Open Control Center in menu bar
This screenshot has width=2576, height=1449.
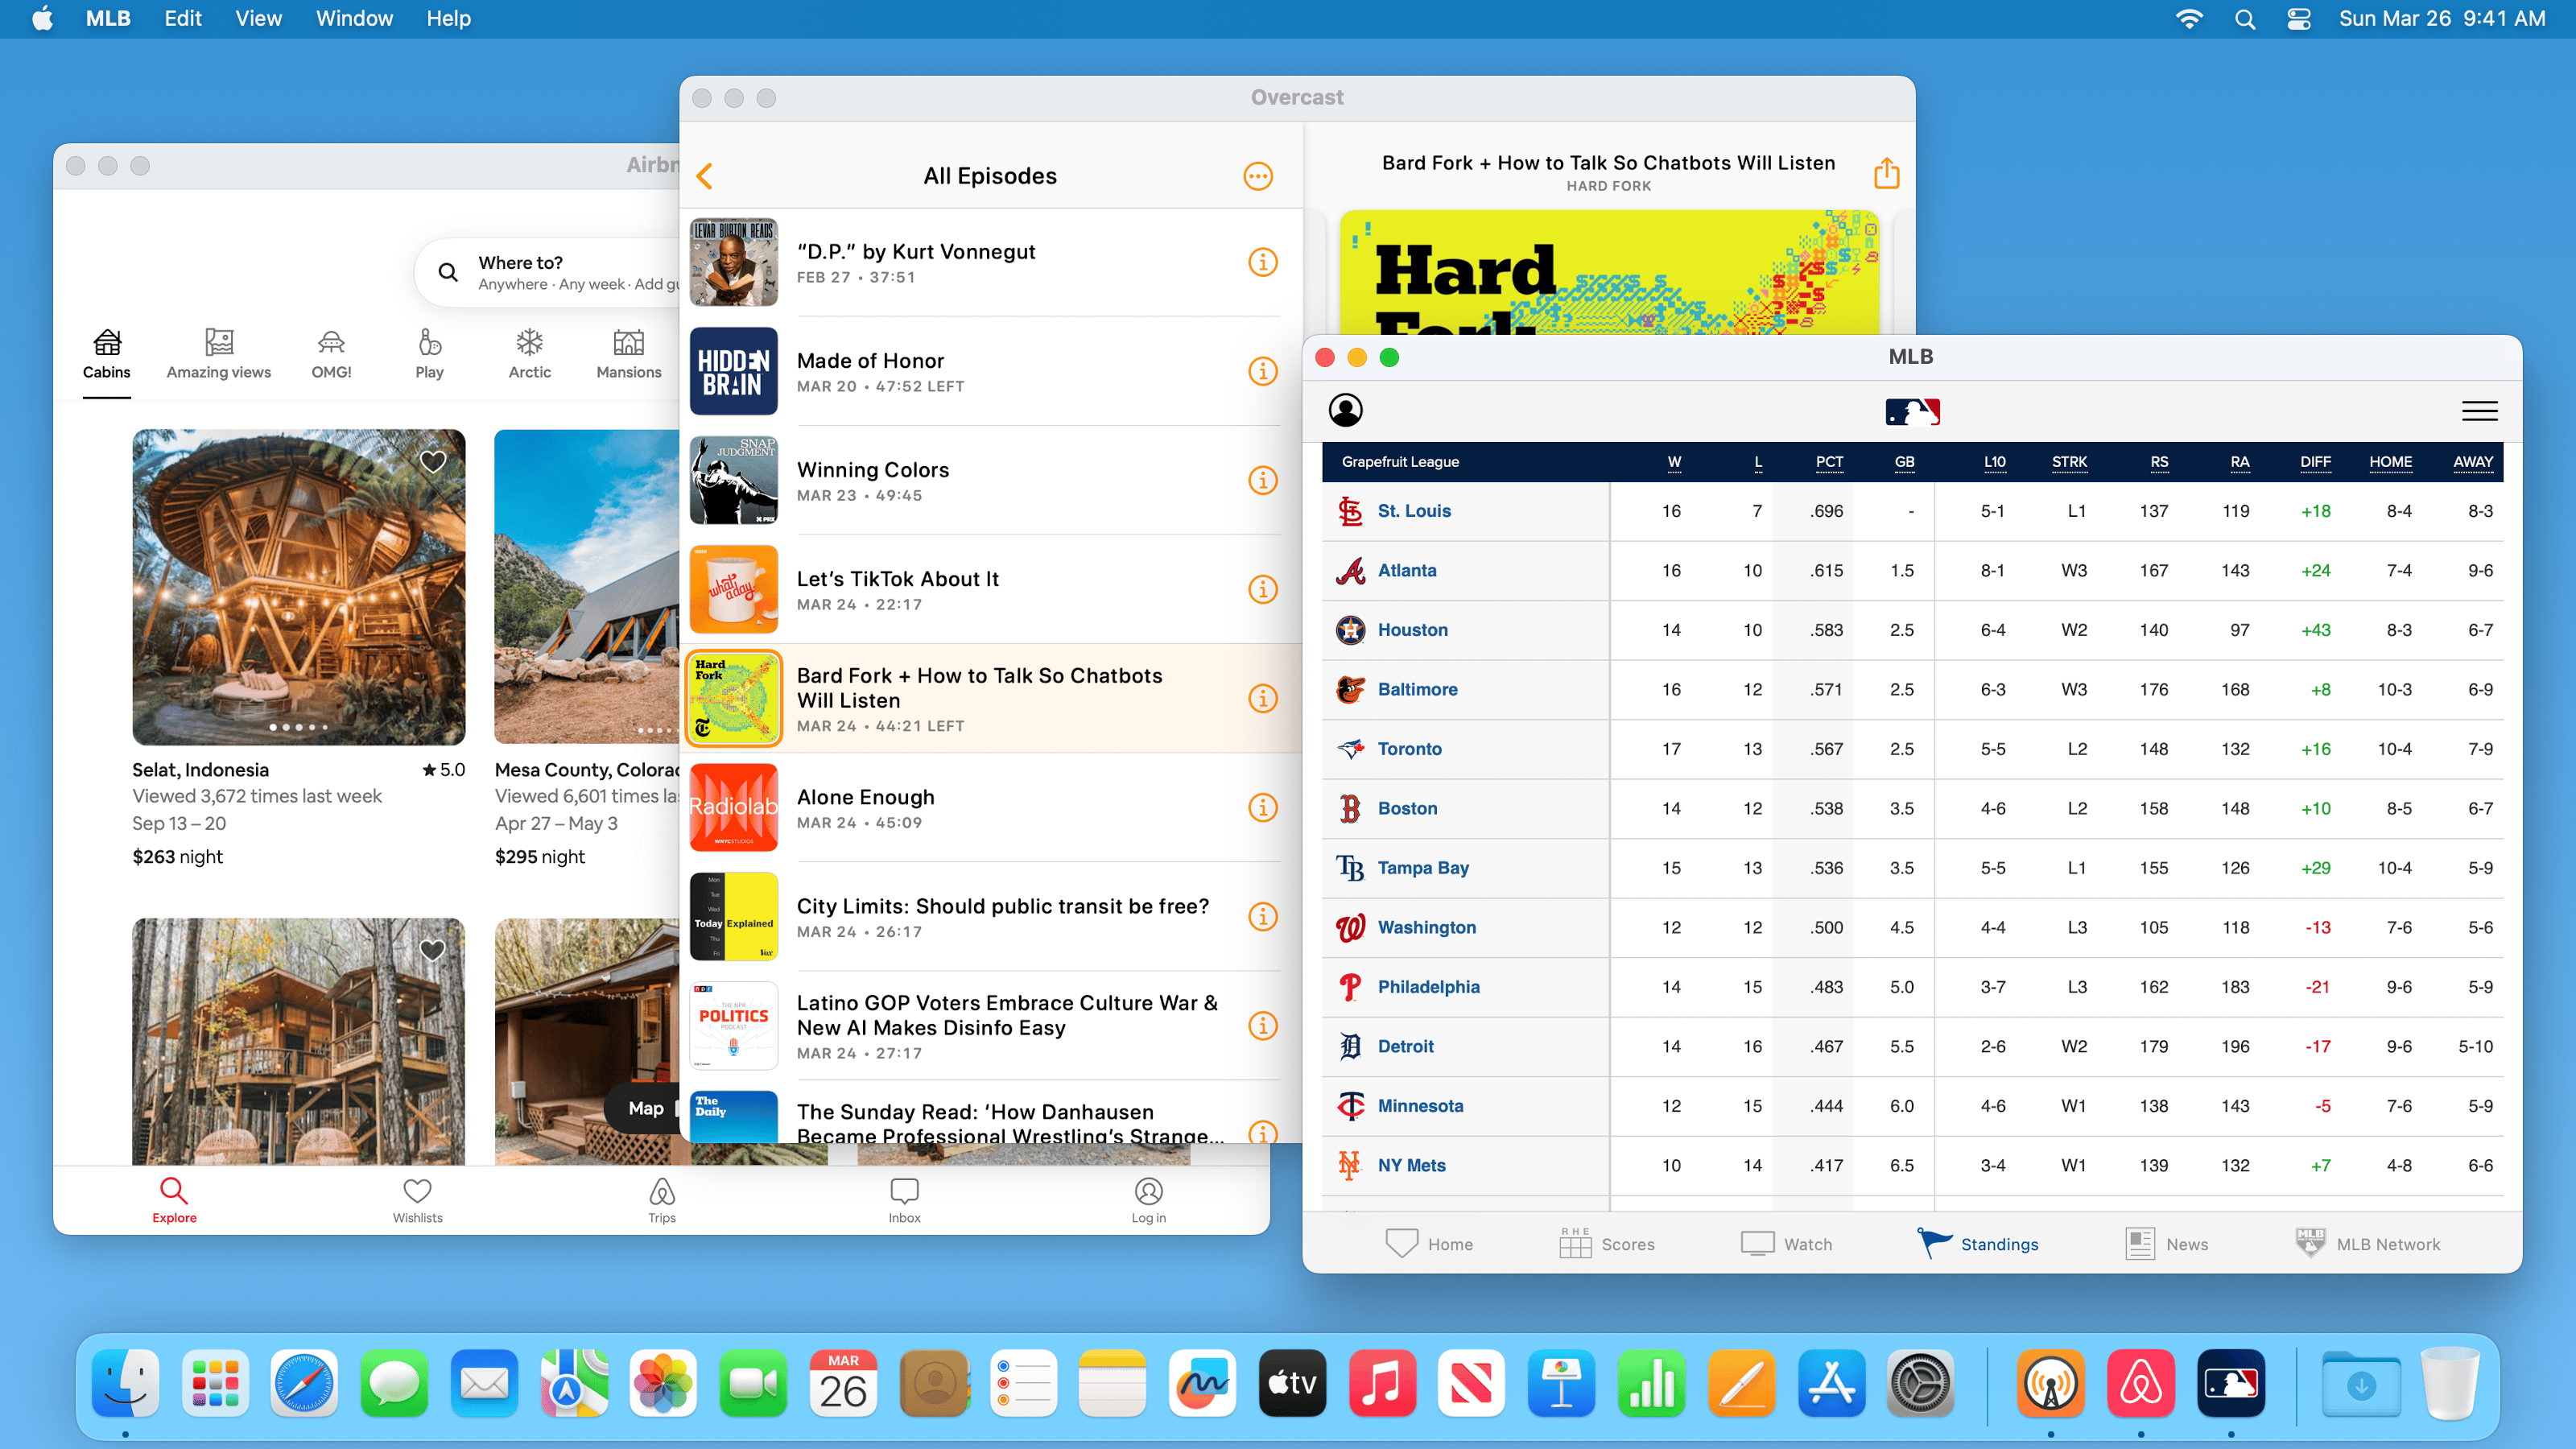[2298, 18]
